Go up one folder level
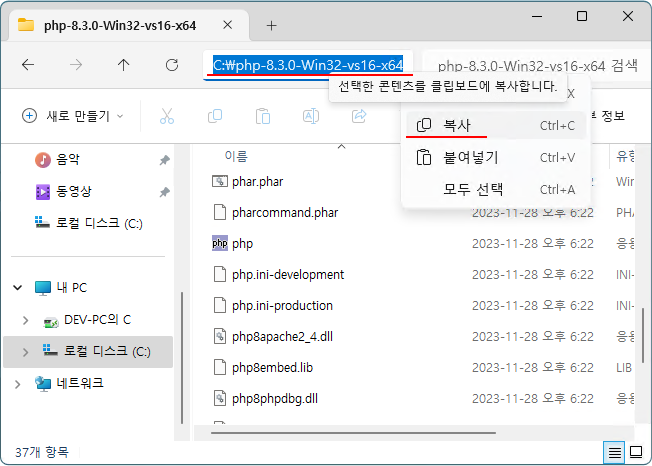652x466 pixels. (x=123, y=65)
